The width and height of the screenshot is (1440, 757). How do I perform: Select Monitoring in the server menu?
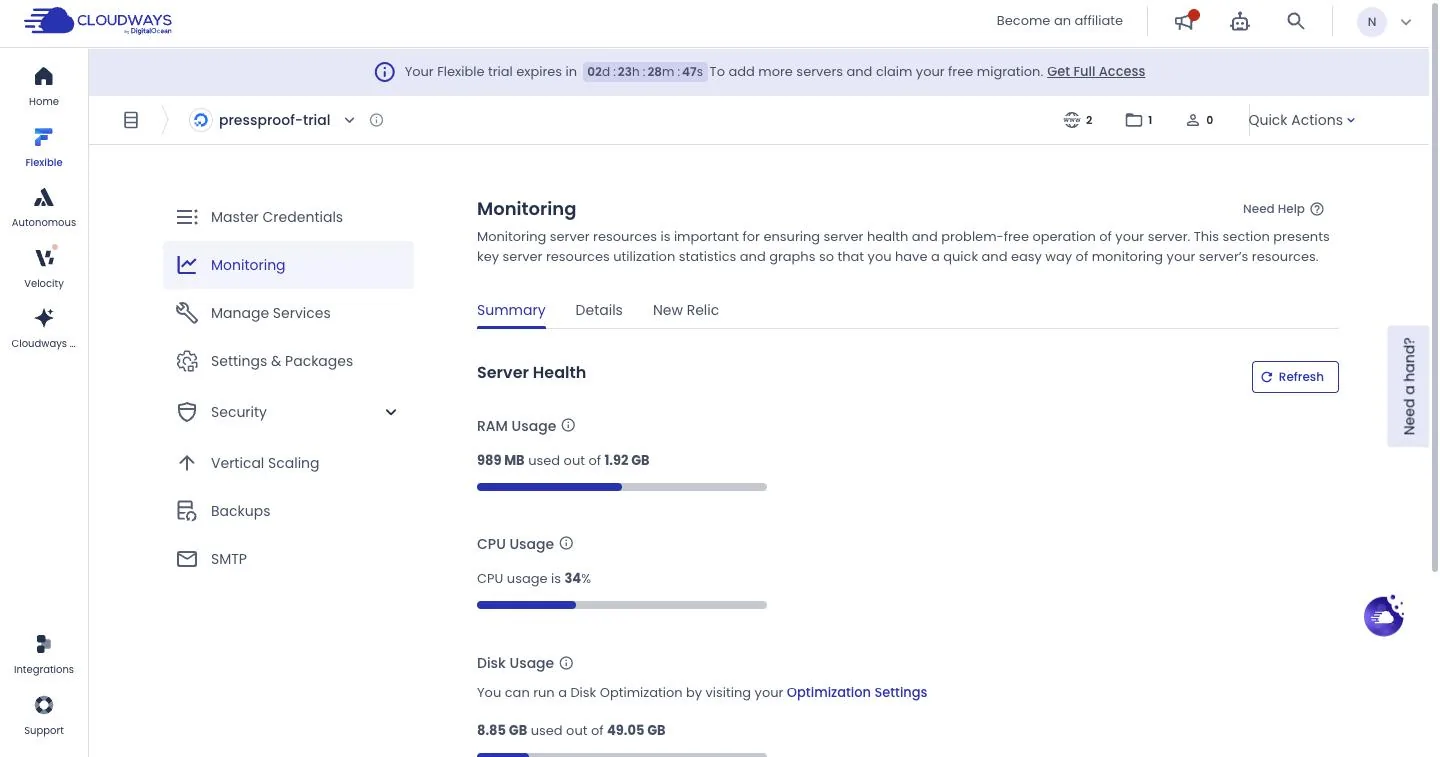pyautogui.click(x=288, y=265)
